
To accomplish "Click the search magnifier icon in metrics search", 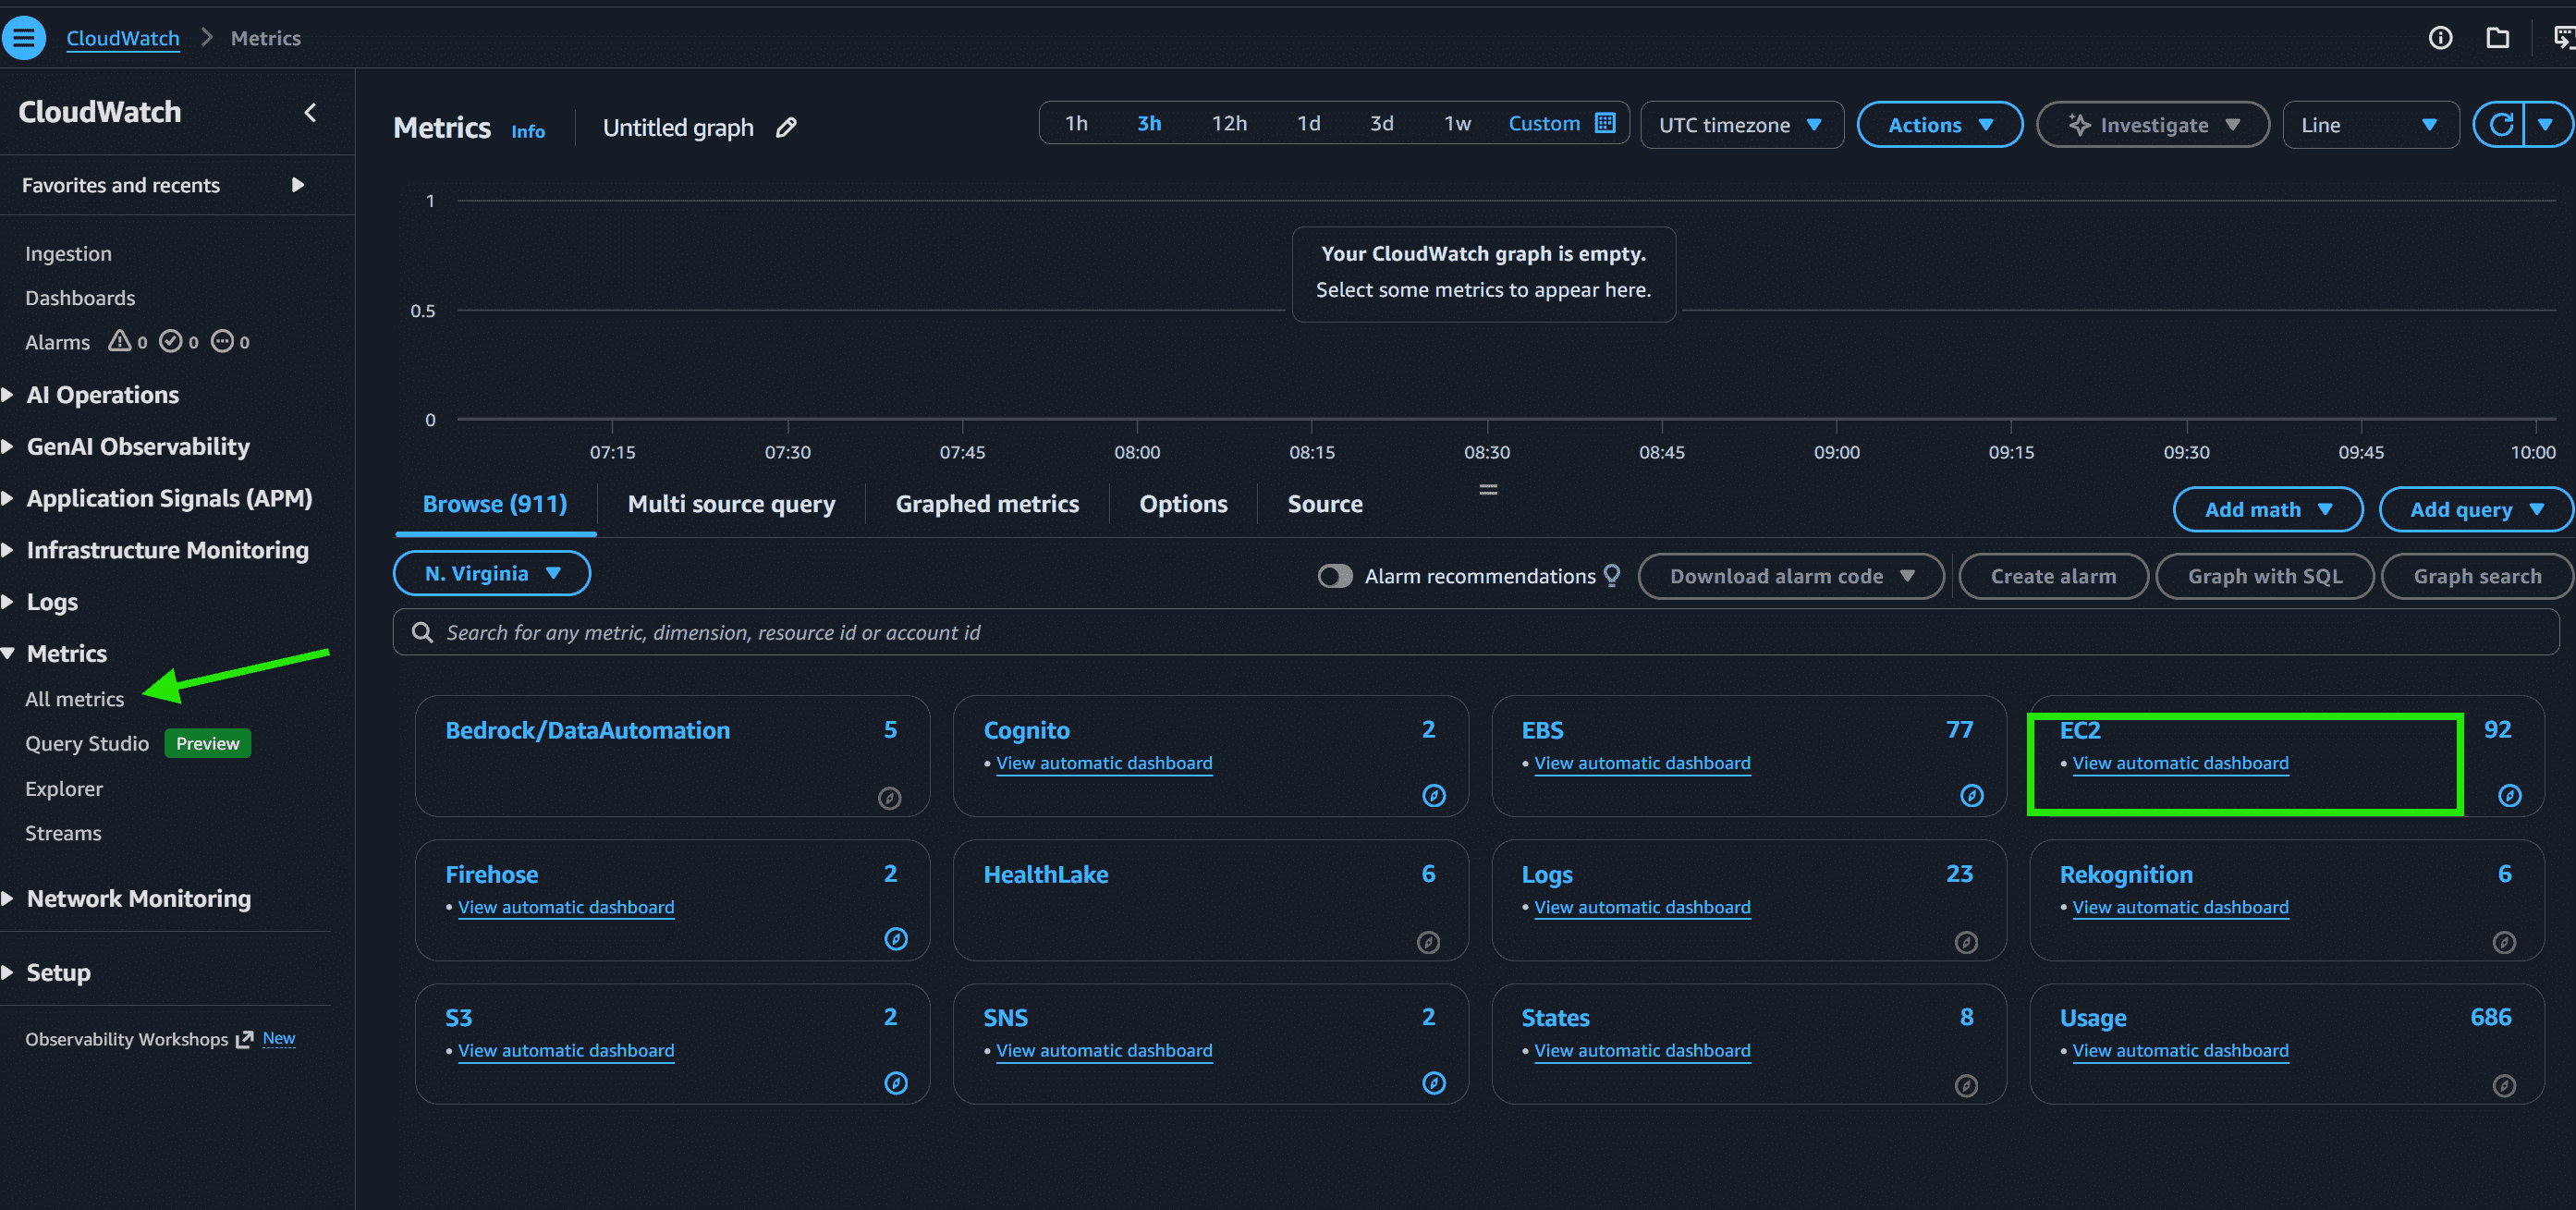I will [x=422, y=632].
